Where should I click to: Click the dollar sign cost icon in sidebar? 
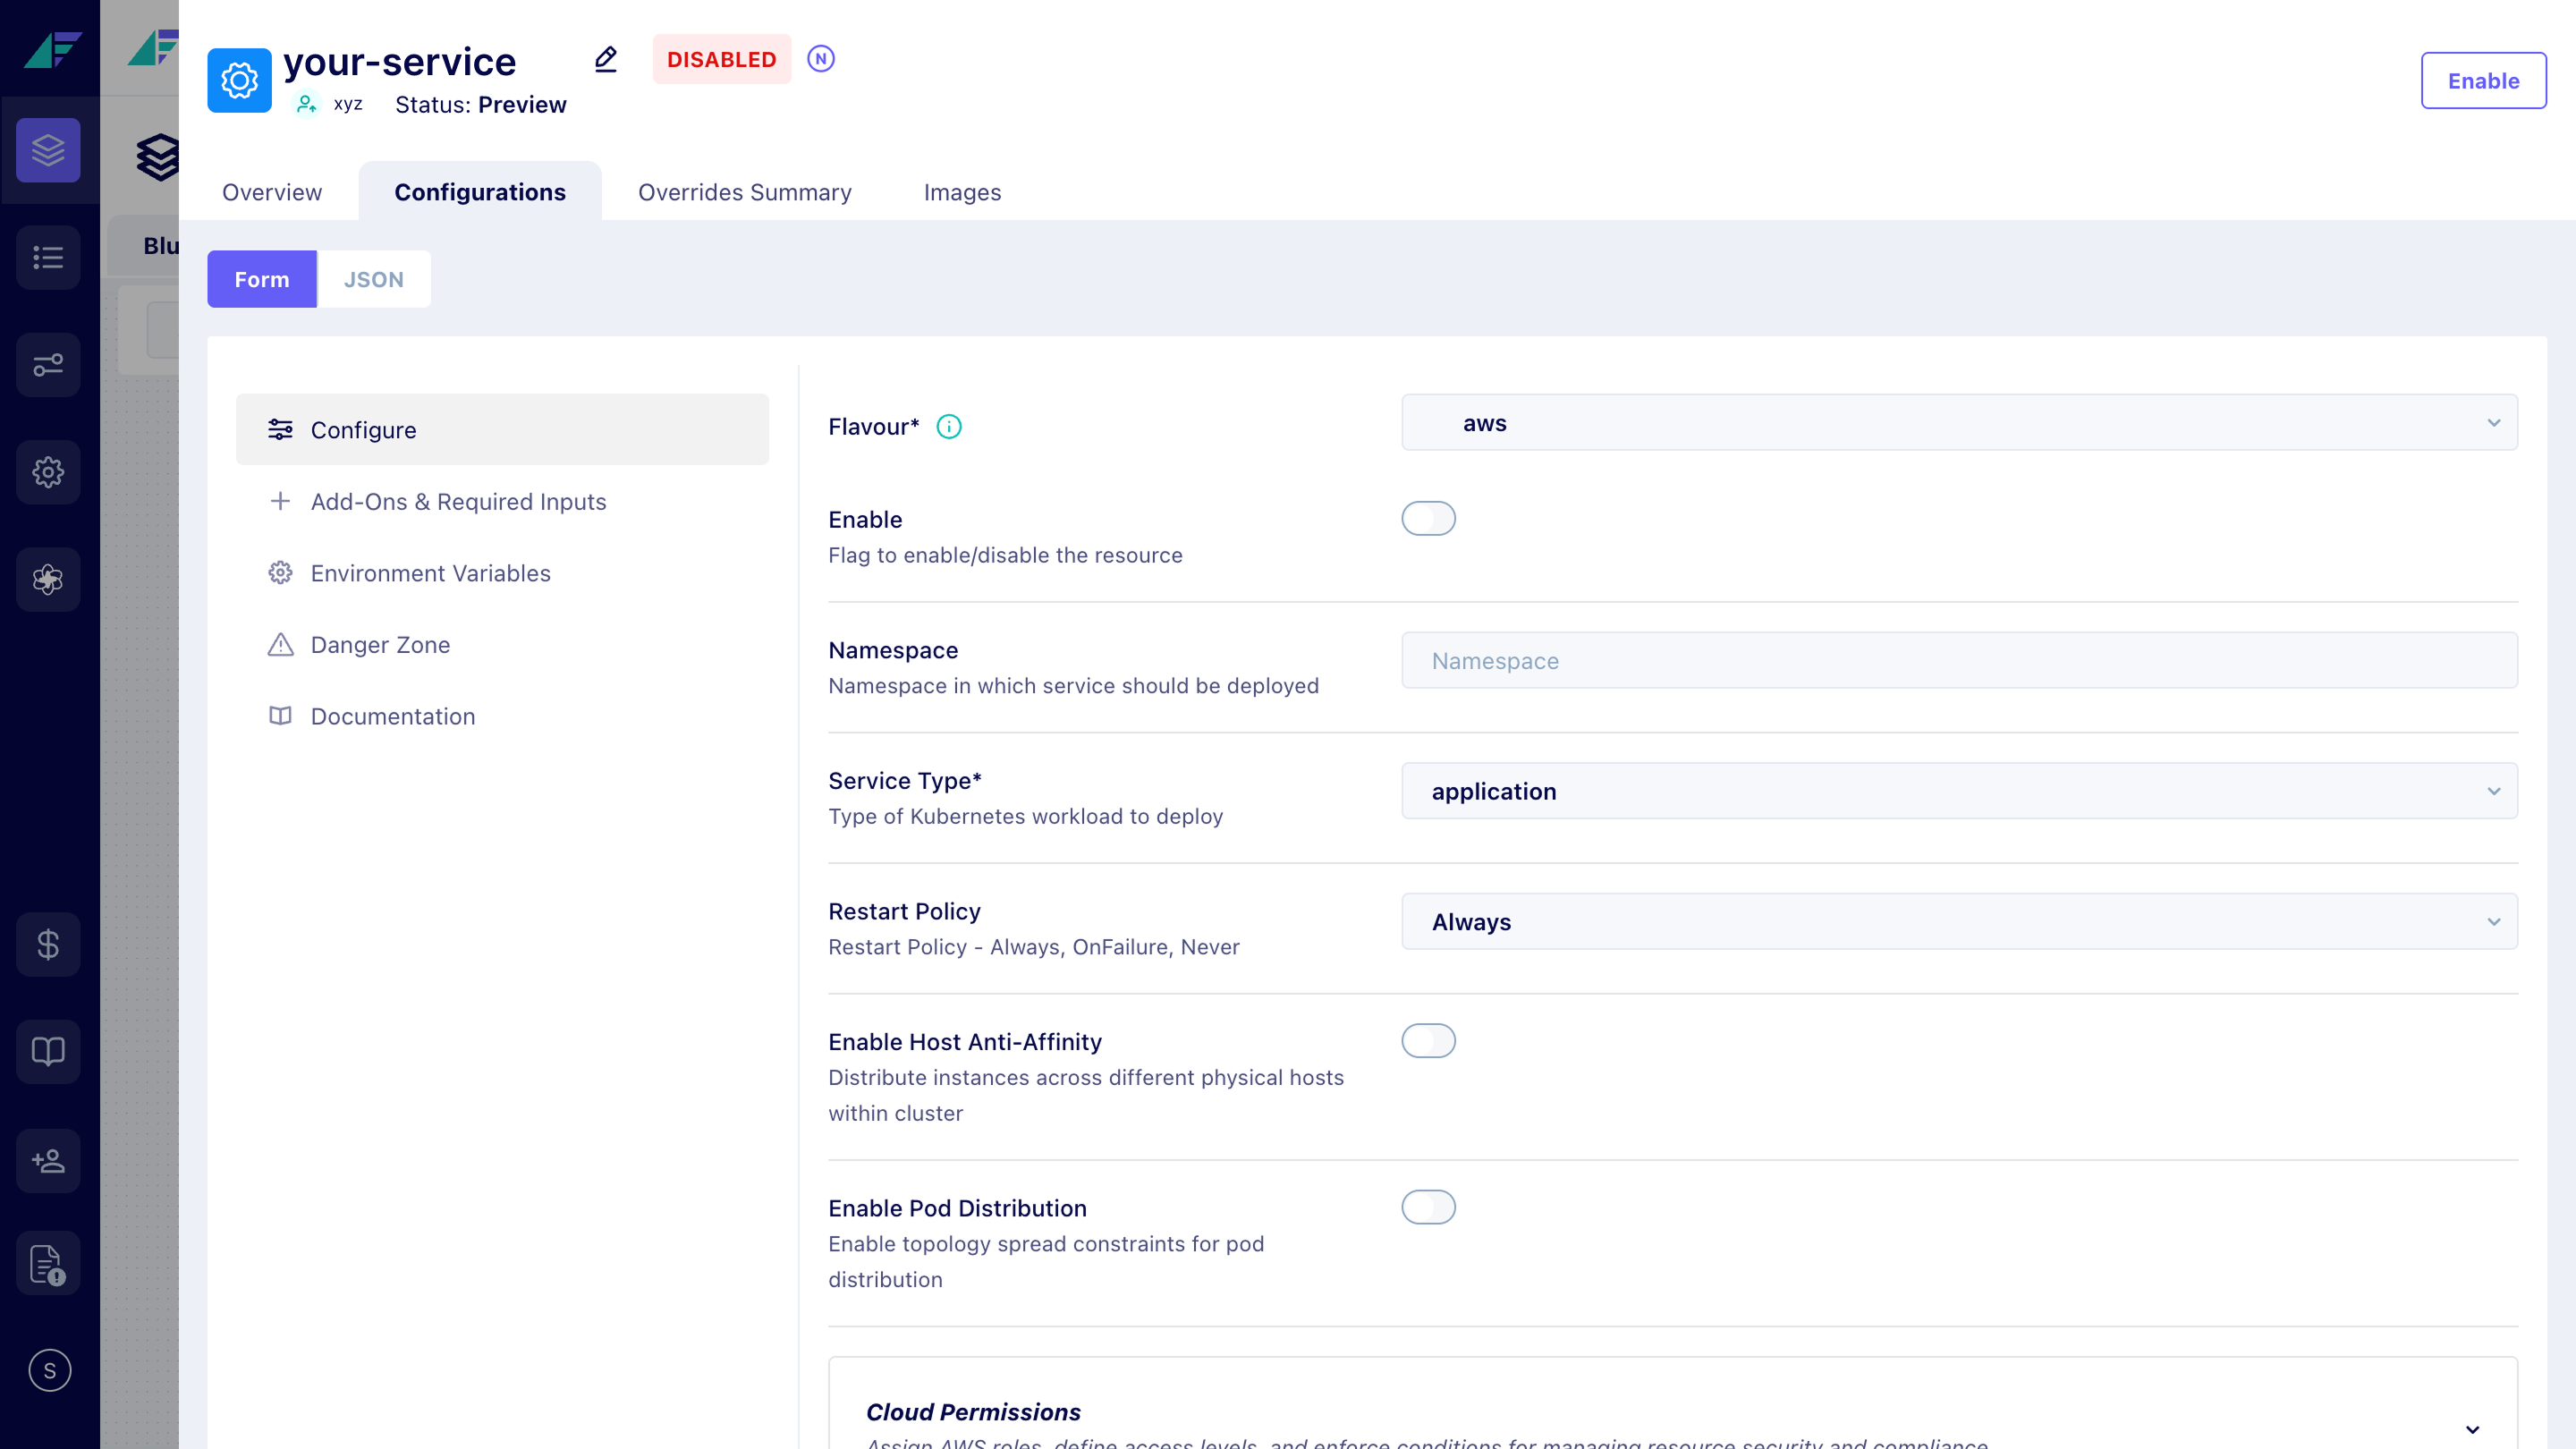click(48, 944)
